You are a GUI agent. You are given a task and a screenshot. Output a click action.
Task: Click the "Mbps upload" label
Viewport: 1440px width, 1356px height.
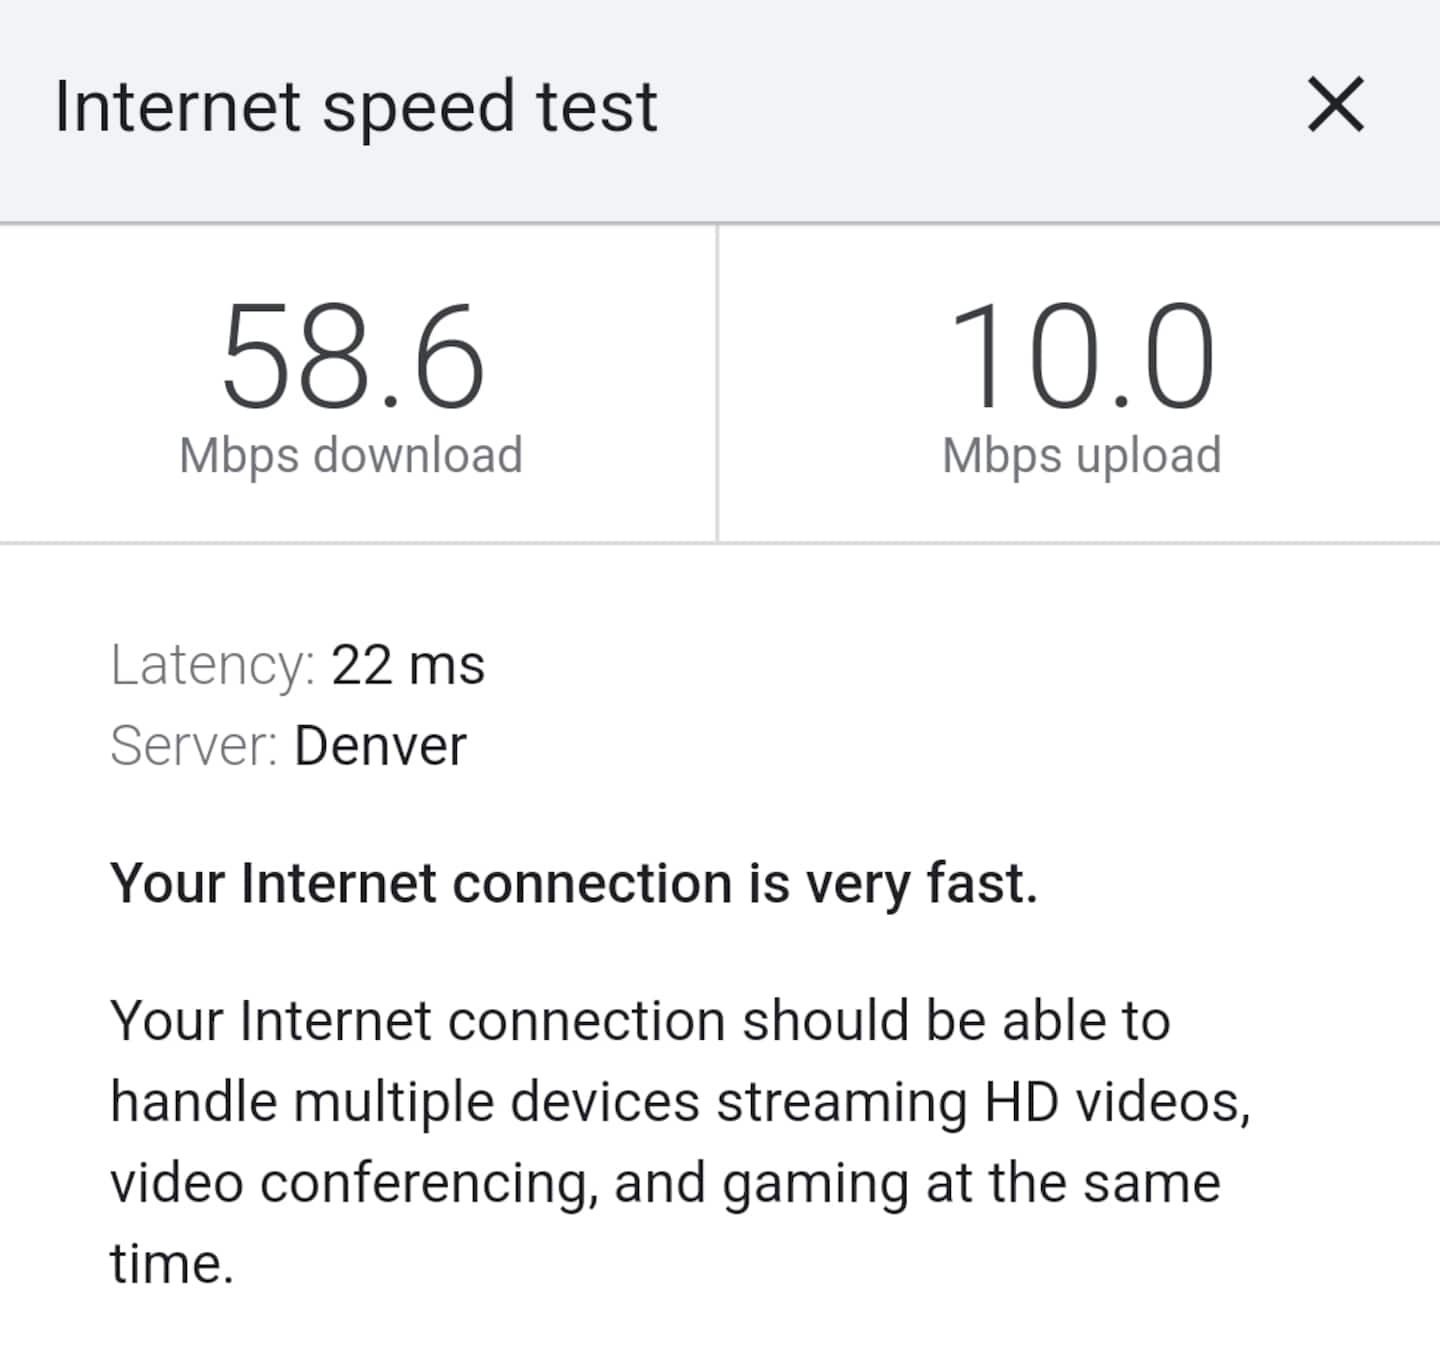pyautogui.click(x=1081, y=456)
